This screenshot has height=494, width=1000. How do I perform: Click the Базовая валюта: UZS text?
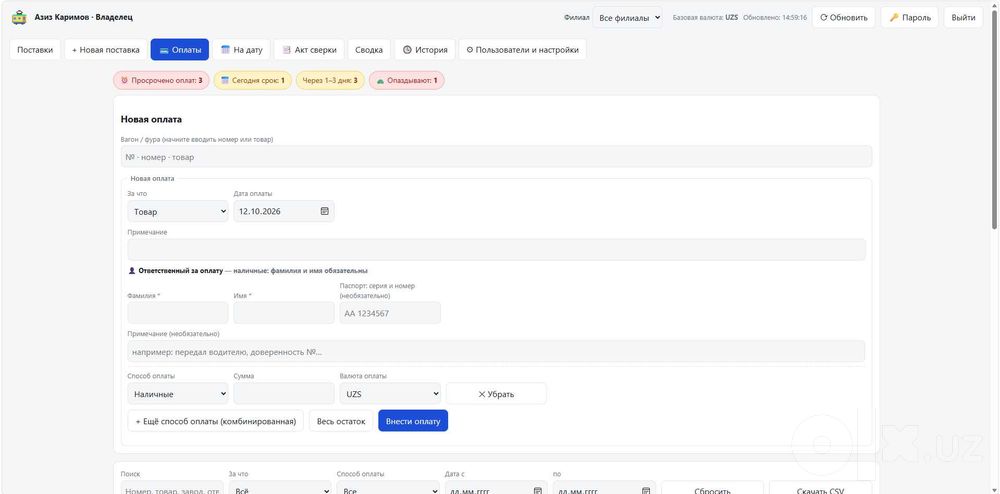[x=705, y=18]
